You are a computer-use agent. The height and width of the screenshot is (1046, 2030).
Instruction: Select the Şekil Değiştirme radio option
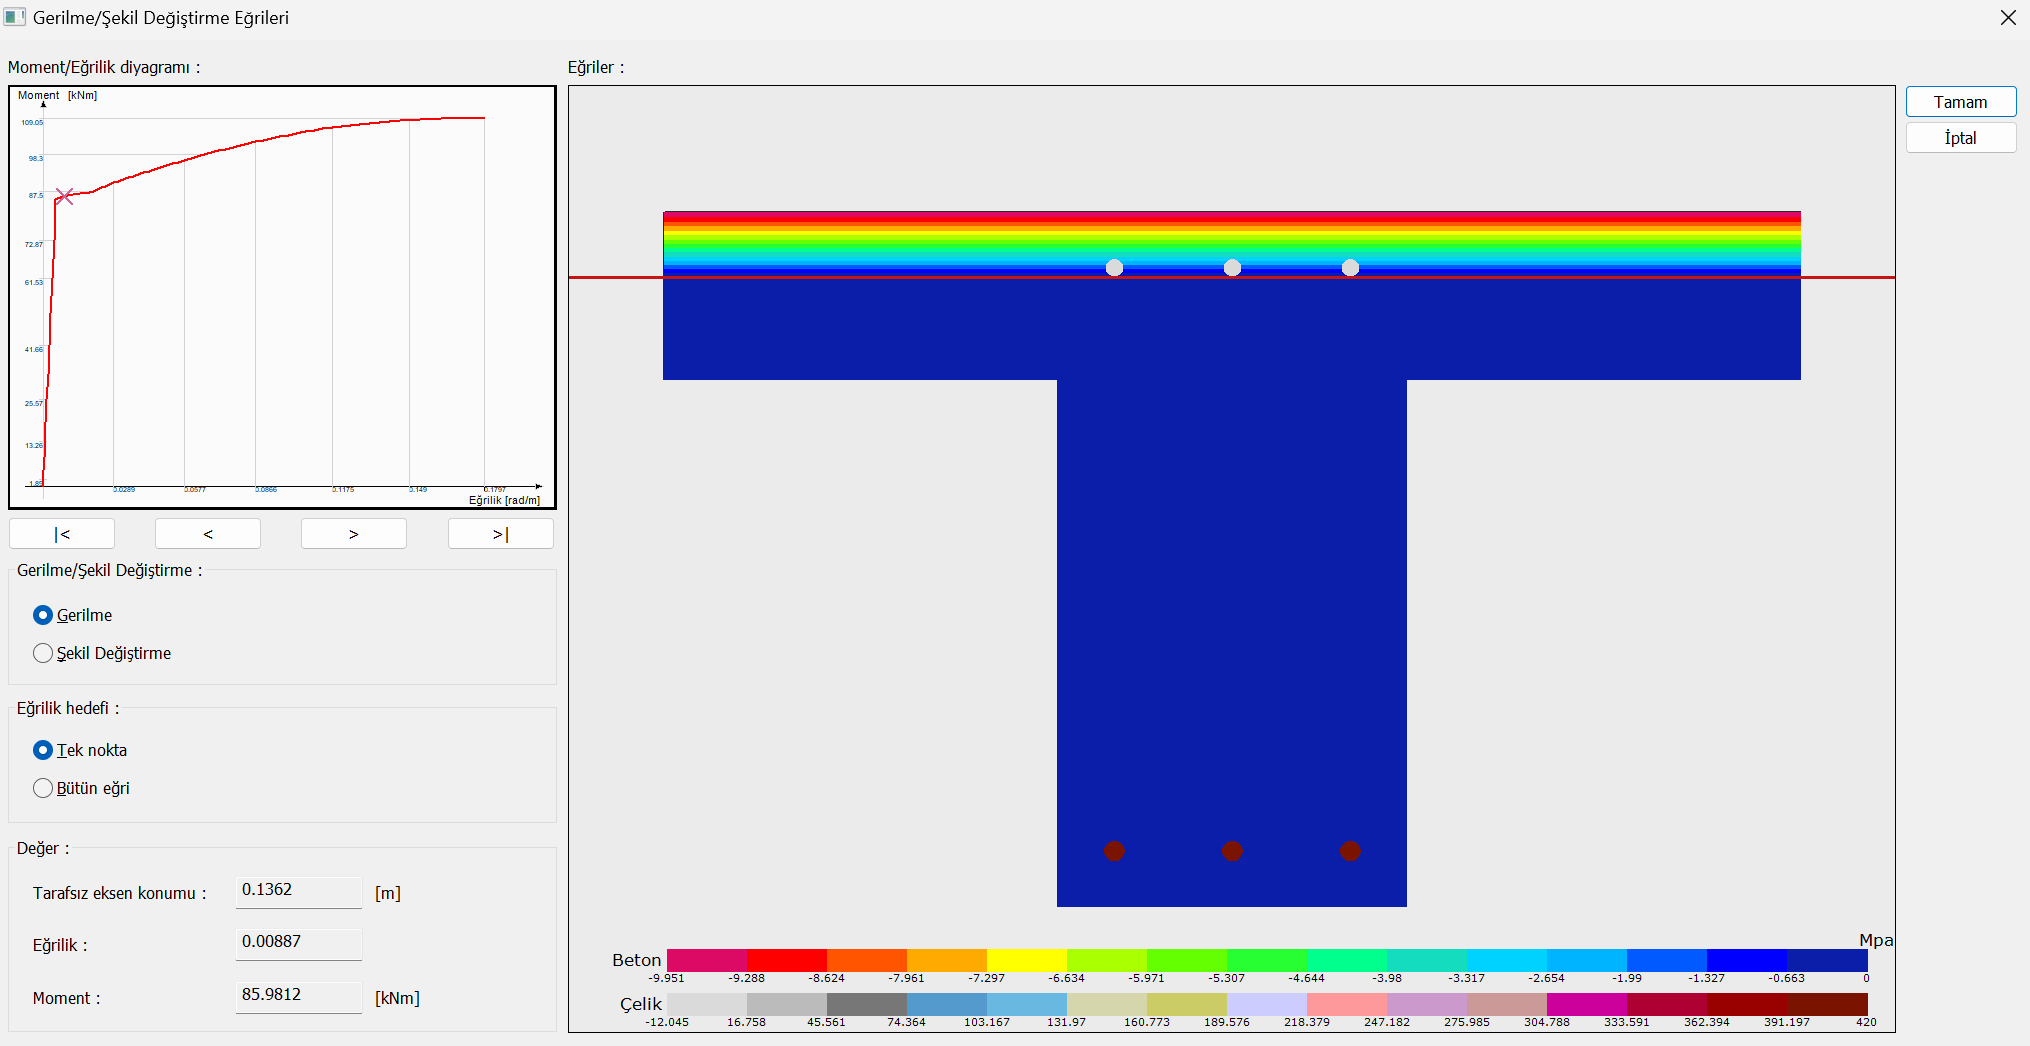click(43, 653)
